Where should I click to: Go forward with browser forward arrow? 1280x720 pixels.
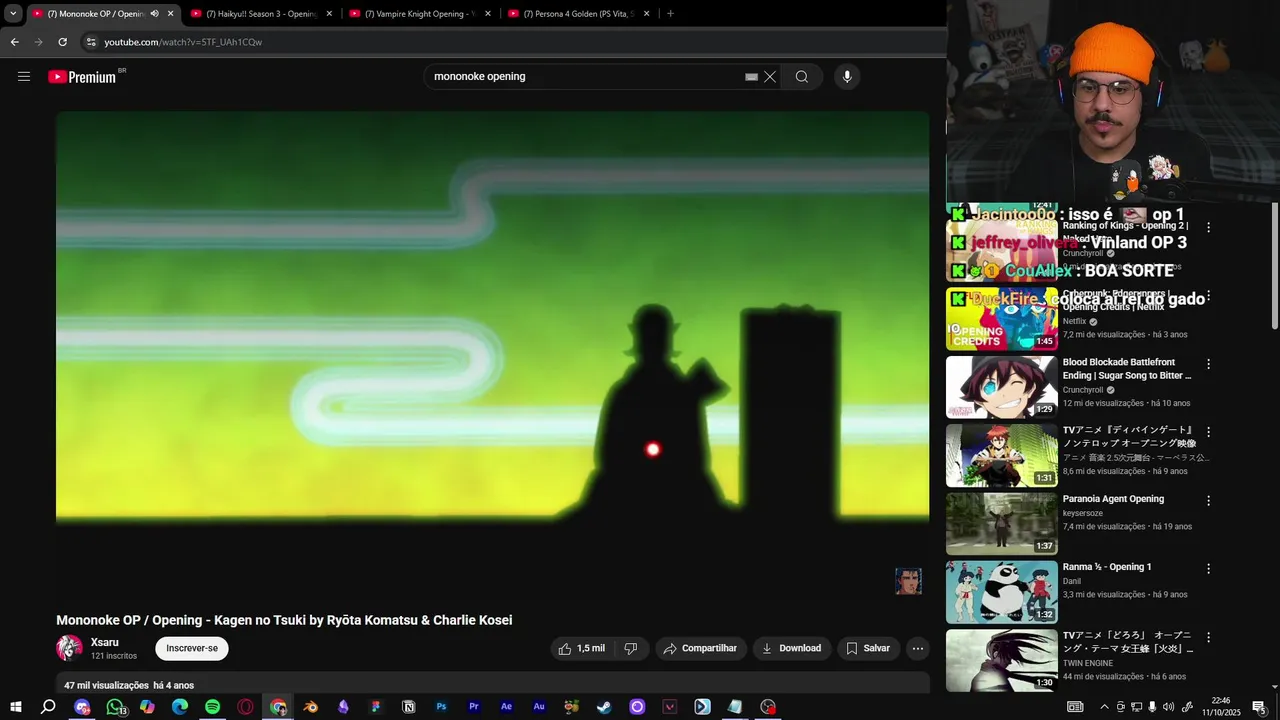click(x=38, y=42)
